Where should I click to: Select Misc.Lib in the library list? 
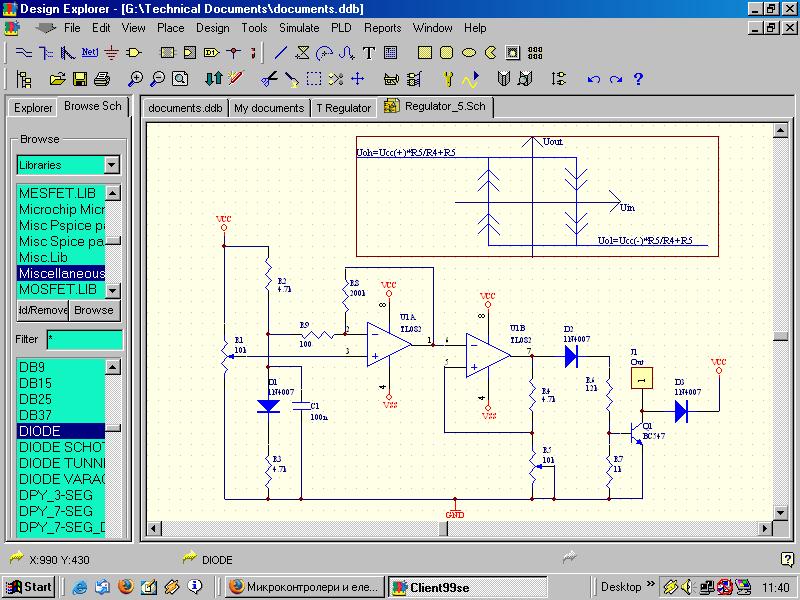(x=61, y=257)
